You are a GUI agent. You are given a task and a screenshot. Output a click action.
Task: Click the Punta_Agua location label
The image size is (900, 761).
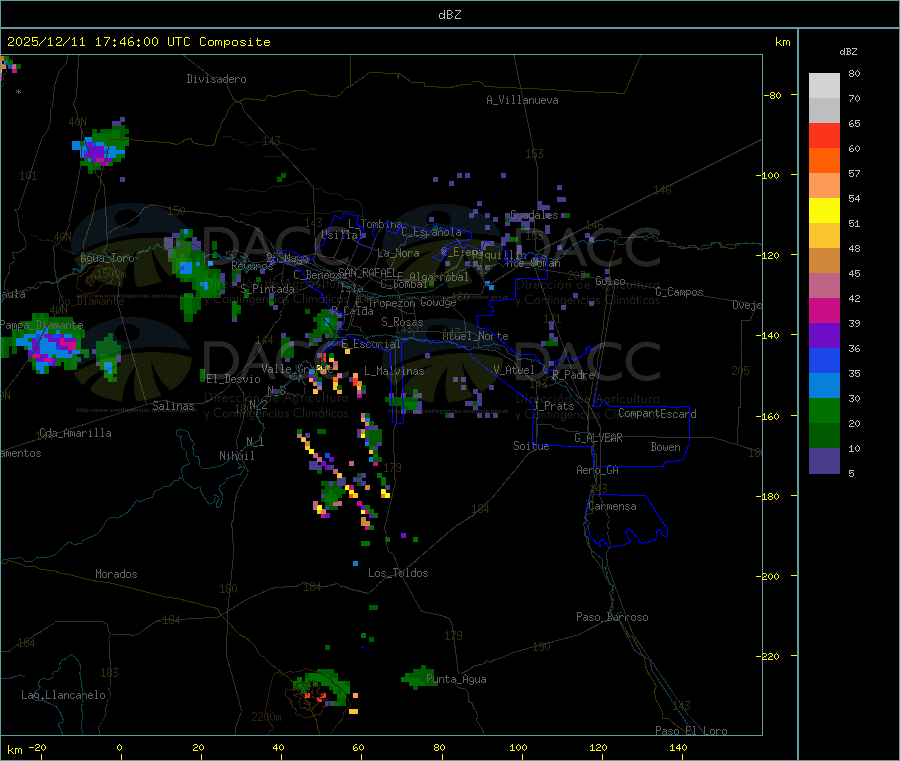[456, 679]
